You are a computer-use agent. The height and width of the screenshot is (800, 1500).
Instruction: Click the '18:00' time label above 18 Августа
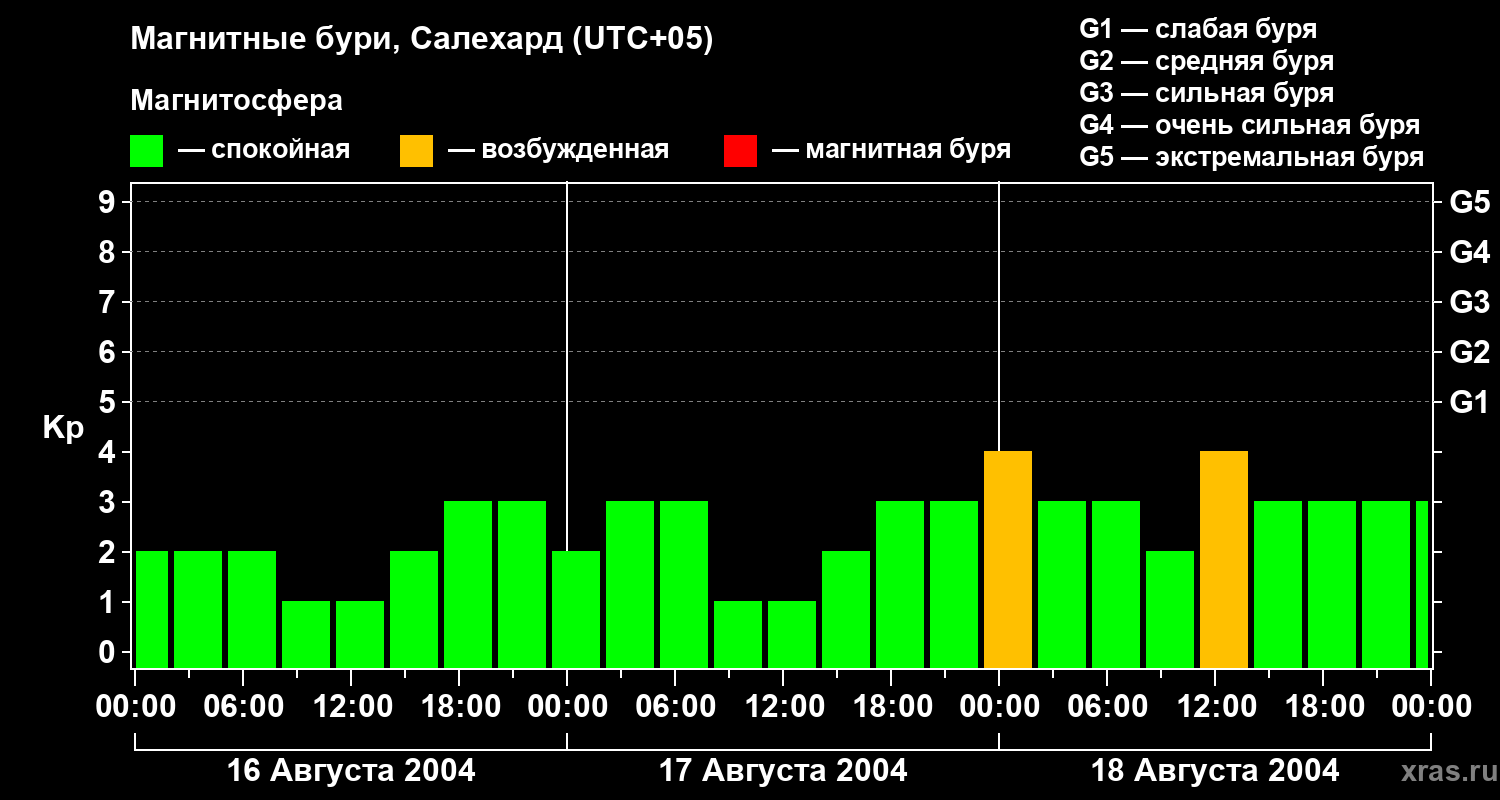point(1323,707)
